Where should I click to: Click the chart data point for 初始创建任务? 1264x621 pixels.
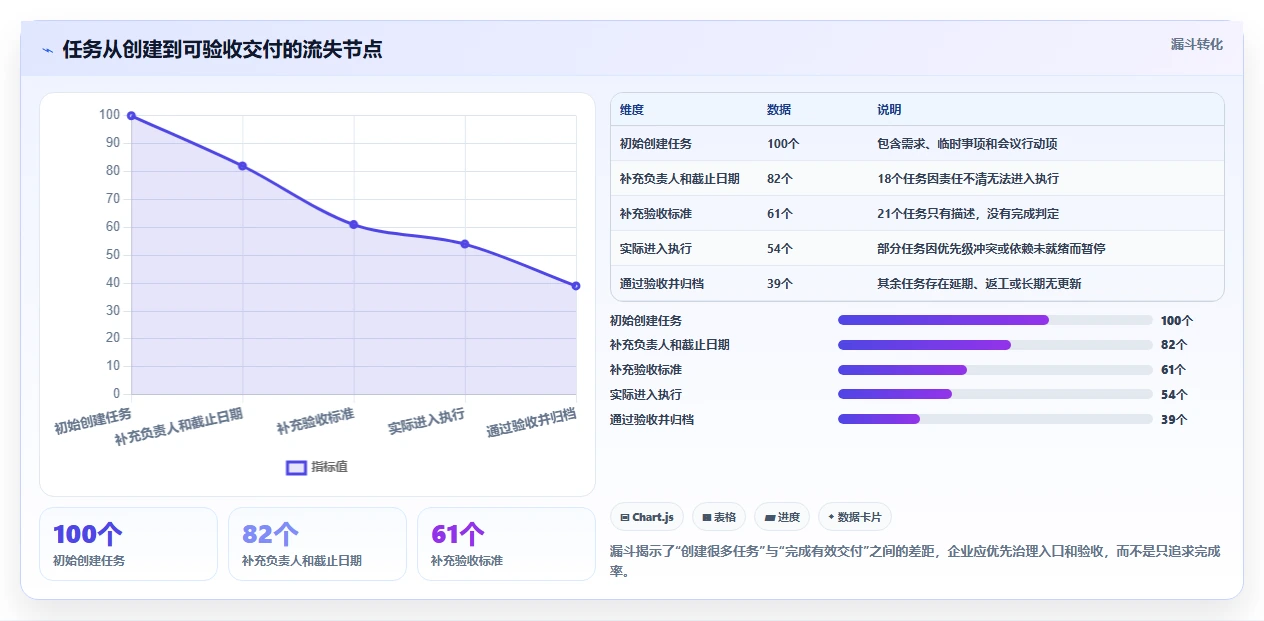[131, 116]
